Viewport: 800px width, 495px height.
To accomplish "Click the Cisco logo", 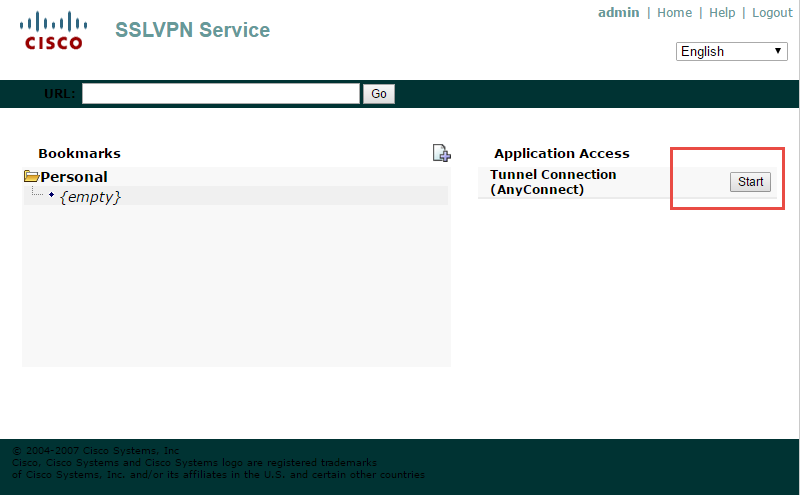I will pyautogui.click(x=53, y=31).
